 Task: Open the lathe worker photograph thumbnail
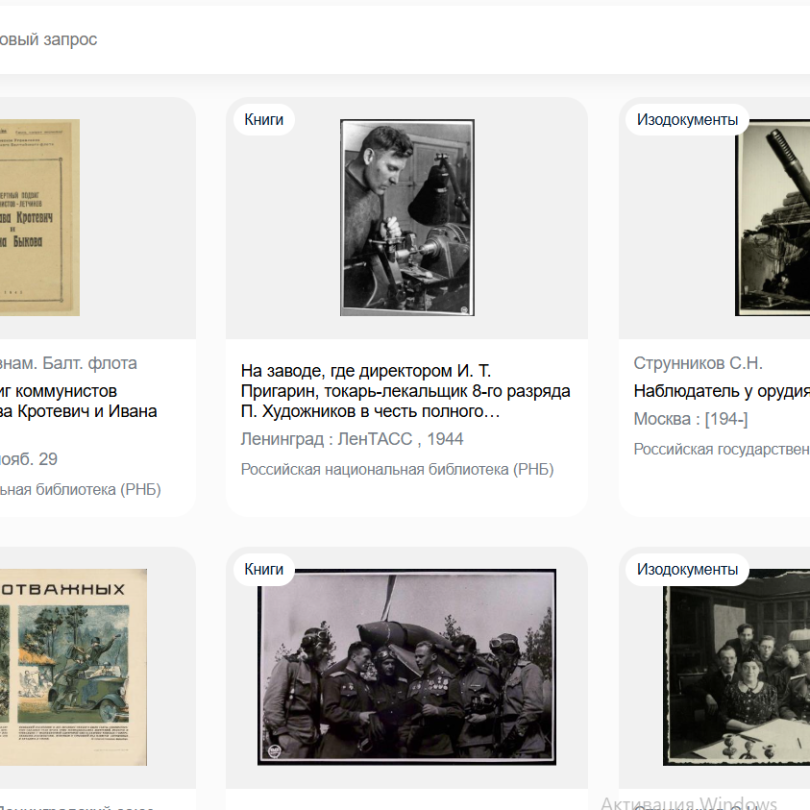[x=407, y=217]
